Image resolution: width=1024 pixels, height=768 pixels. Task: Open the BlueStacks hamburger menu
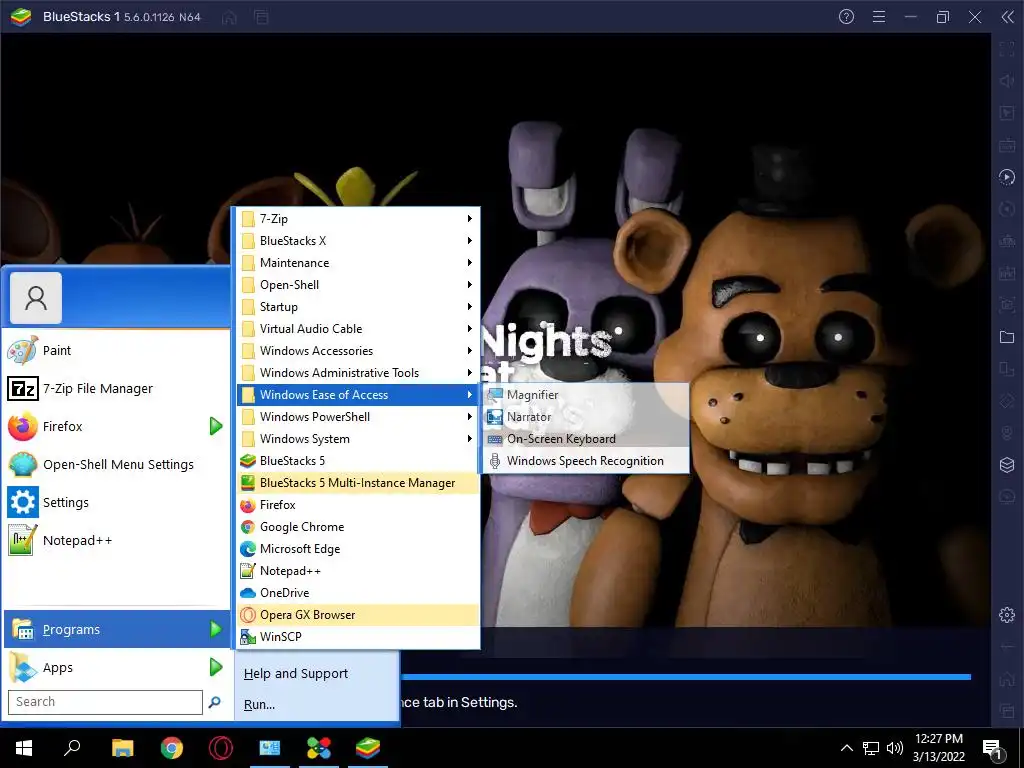[x=879, y=17]
